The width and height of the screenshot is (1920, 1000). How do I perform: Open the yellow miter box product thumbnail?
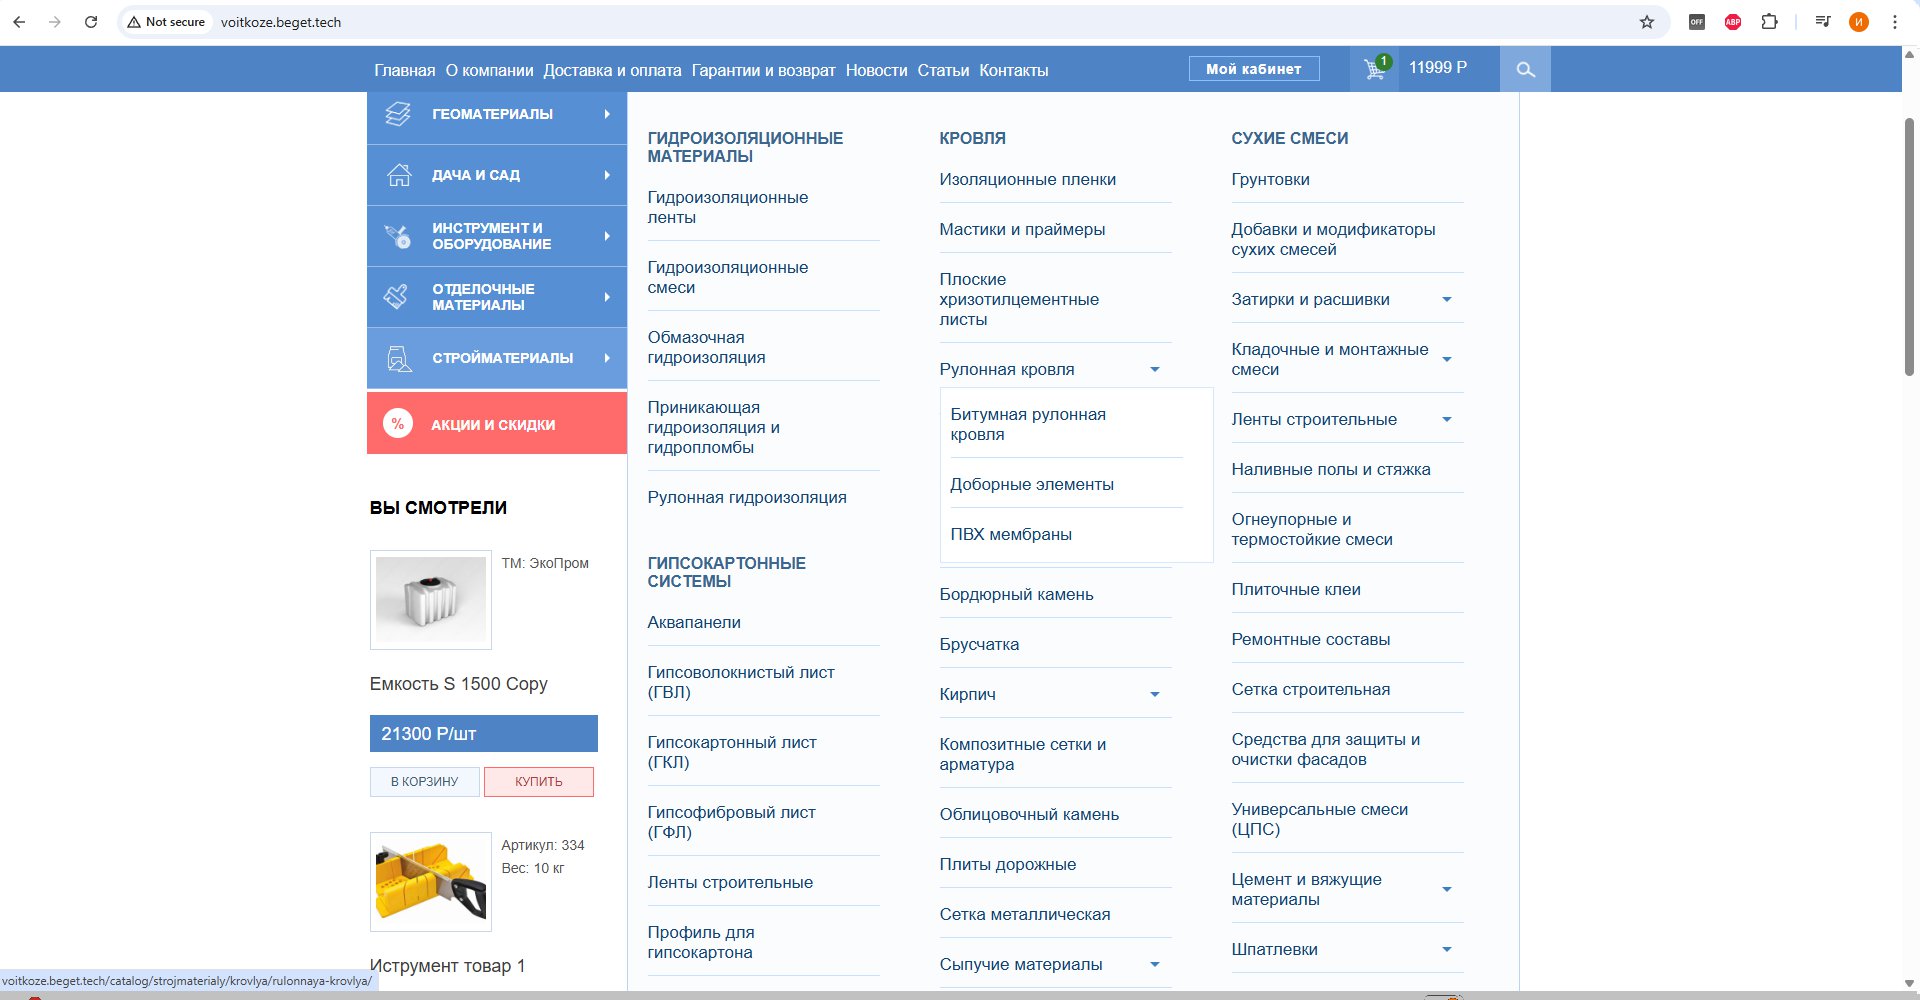[x=431, y=882]
